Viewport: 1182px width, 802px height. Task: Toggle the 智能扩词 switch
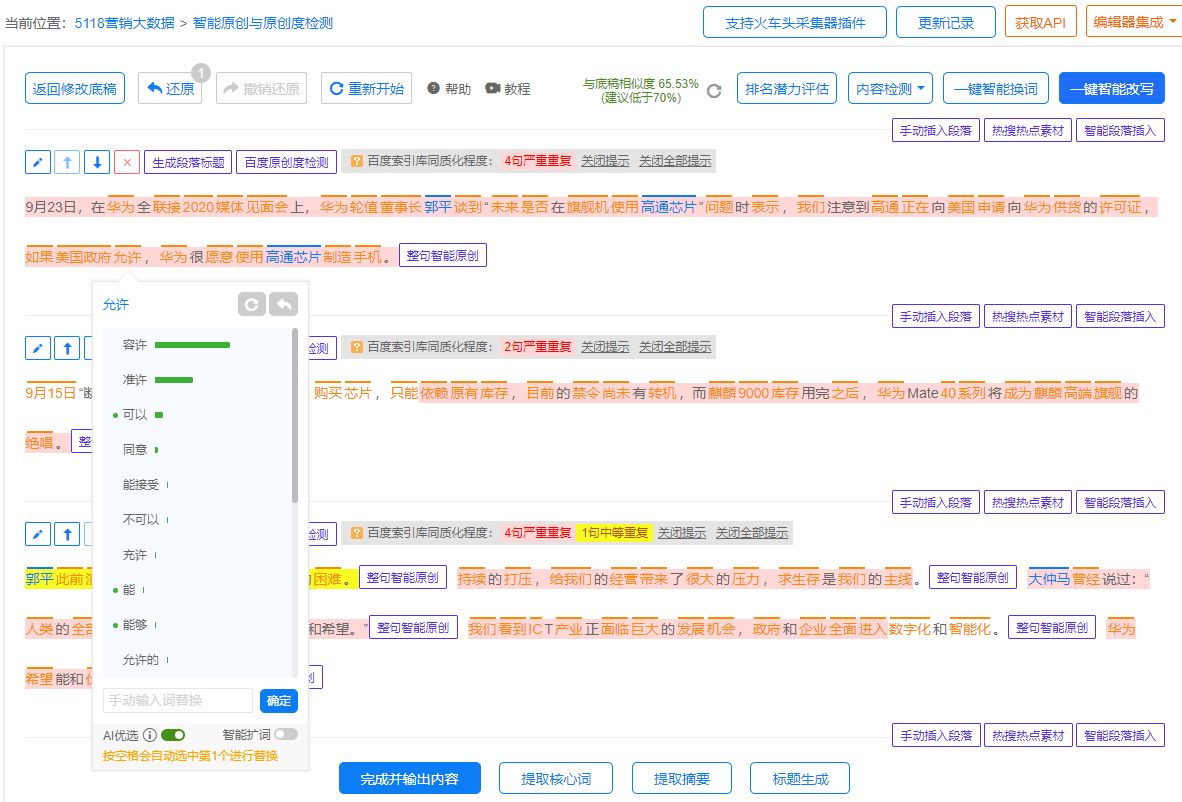286,734
